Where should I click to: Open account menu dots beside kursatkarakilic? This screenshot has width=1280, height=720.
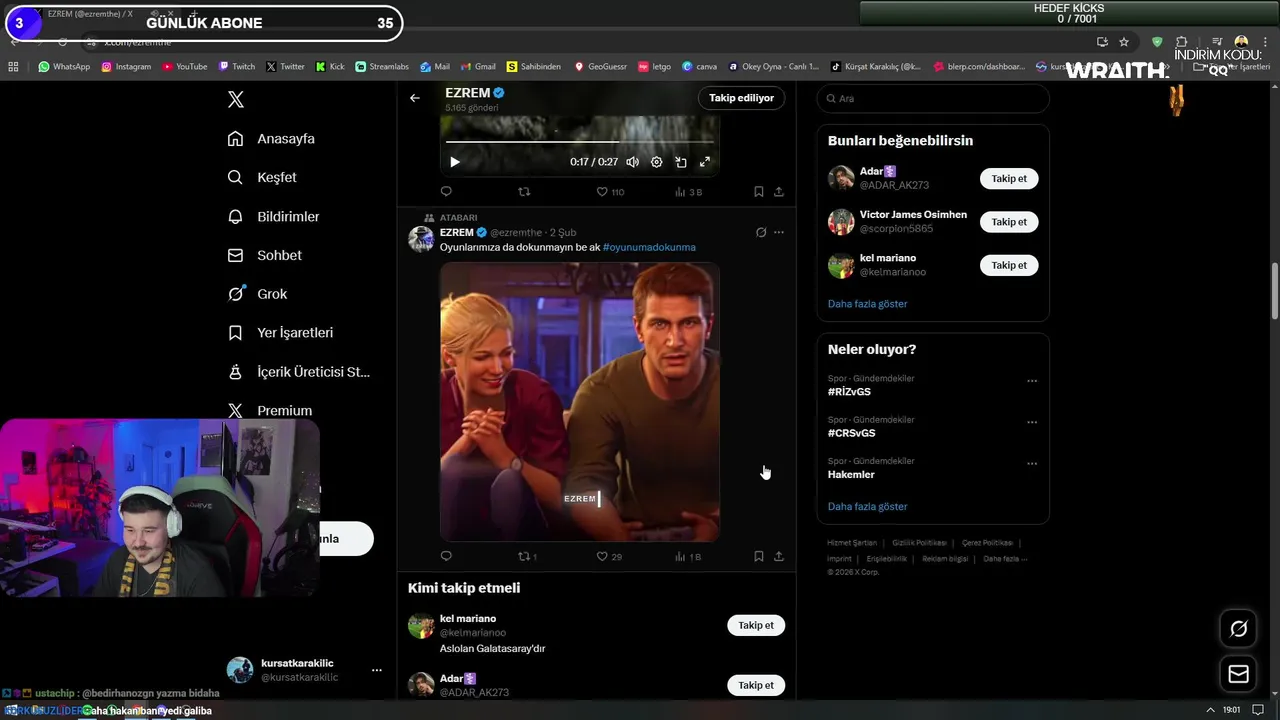coord(376,670)
